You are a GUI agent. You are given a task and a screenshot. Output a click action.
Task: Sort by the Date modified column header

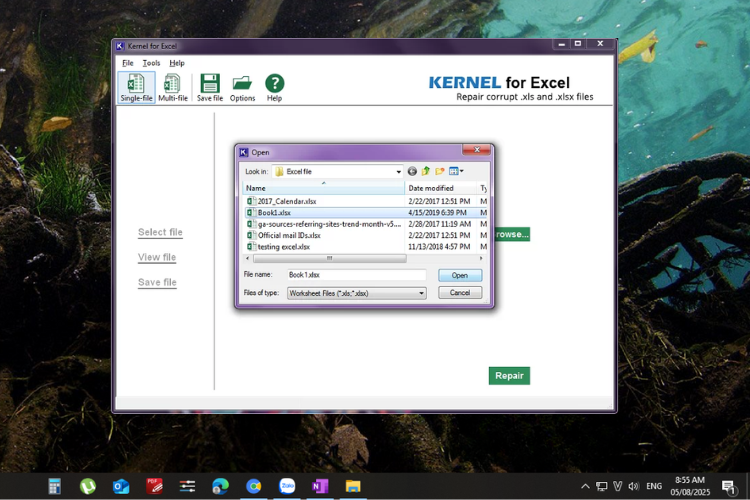[x=441, y=188]
